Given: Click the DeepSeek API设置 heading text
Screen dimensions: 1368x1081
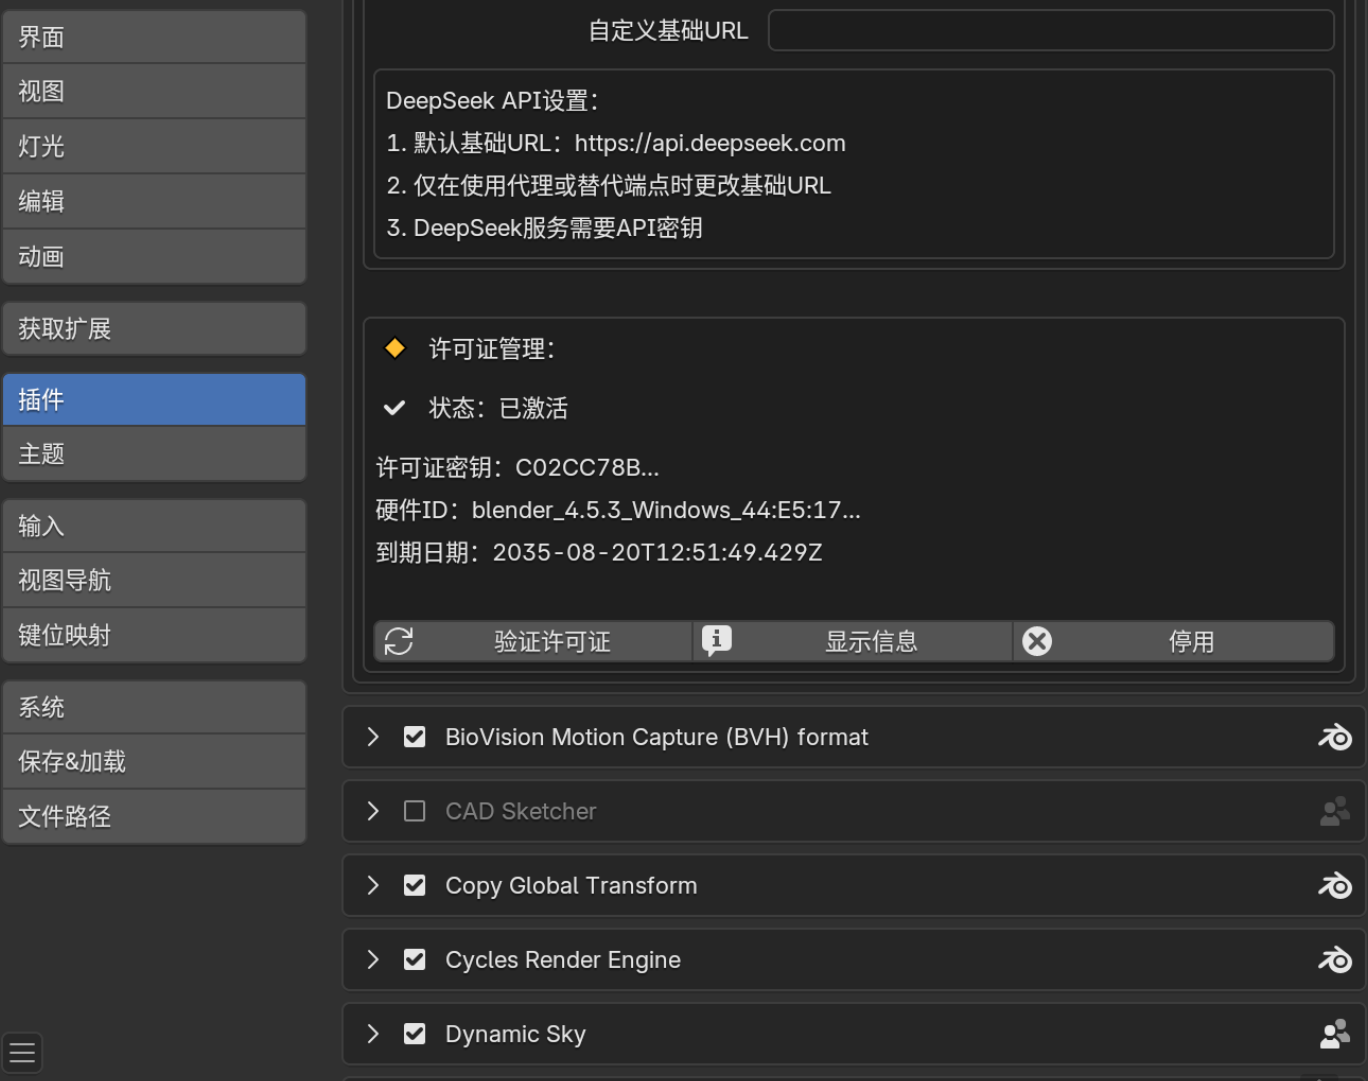Looking at the screenshot, I should (x=492, y=101).
